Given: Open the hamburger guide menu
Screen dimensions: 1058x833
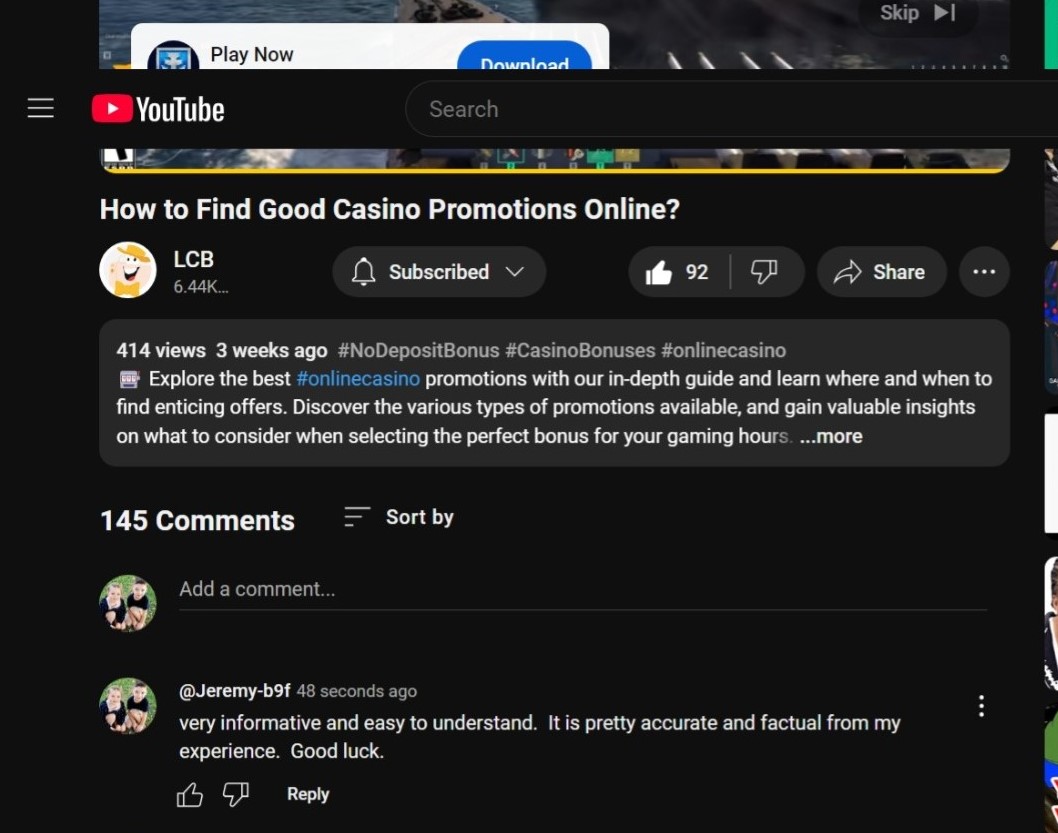Looking at the screenshot, I should (x=40, y=108).
